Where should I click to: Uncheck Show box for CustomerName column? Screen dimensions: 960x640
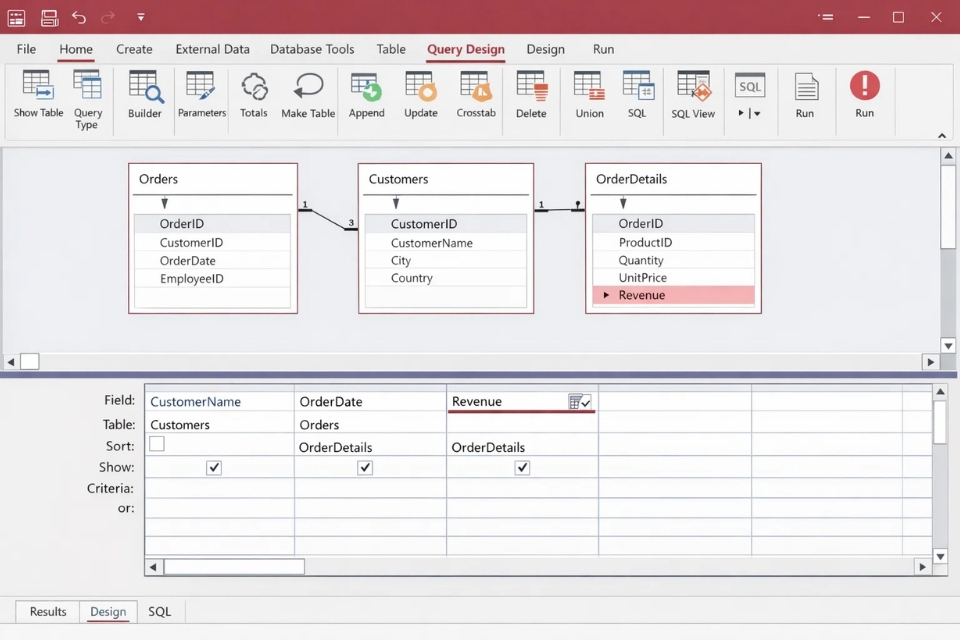[214, 468]
